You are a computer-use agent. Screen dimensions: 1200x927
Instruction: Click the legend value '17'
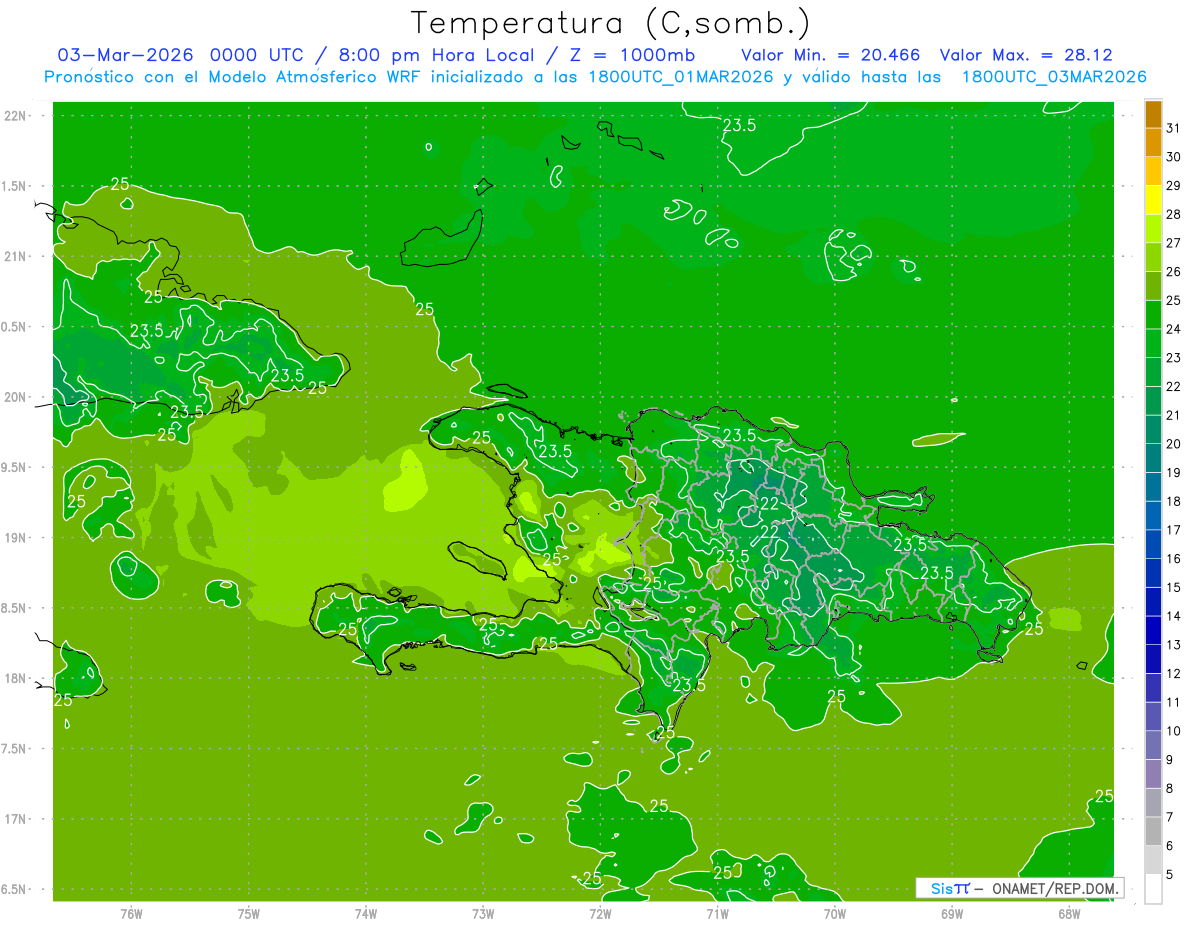click(x=1174, y=530)
